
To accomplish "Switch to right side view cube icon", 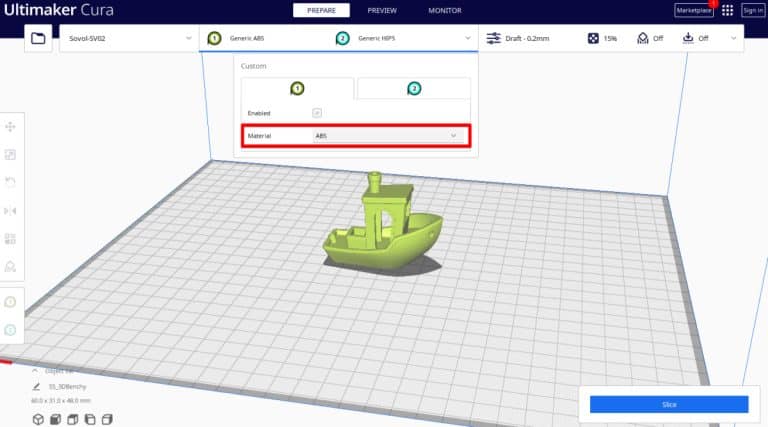I will coord(107,419).
